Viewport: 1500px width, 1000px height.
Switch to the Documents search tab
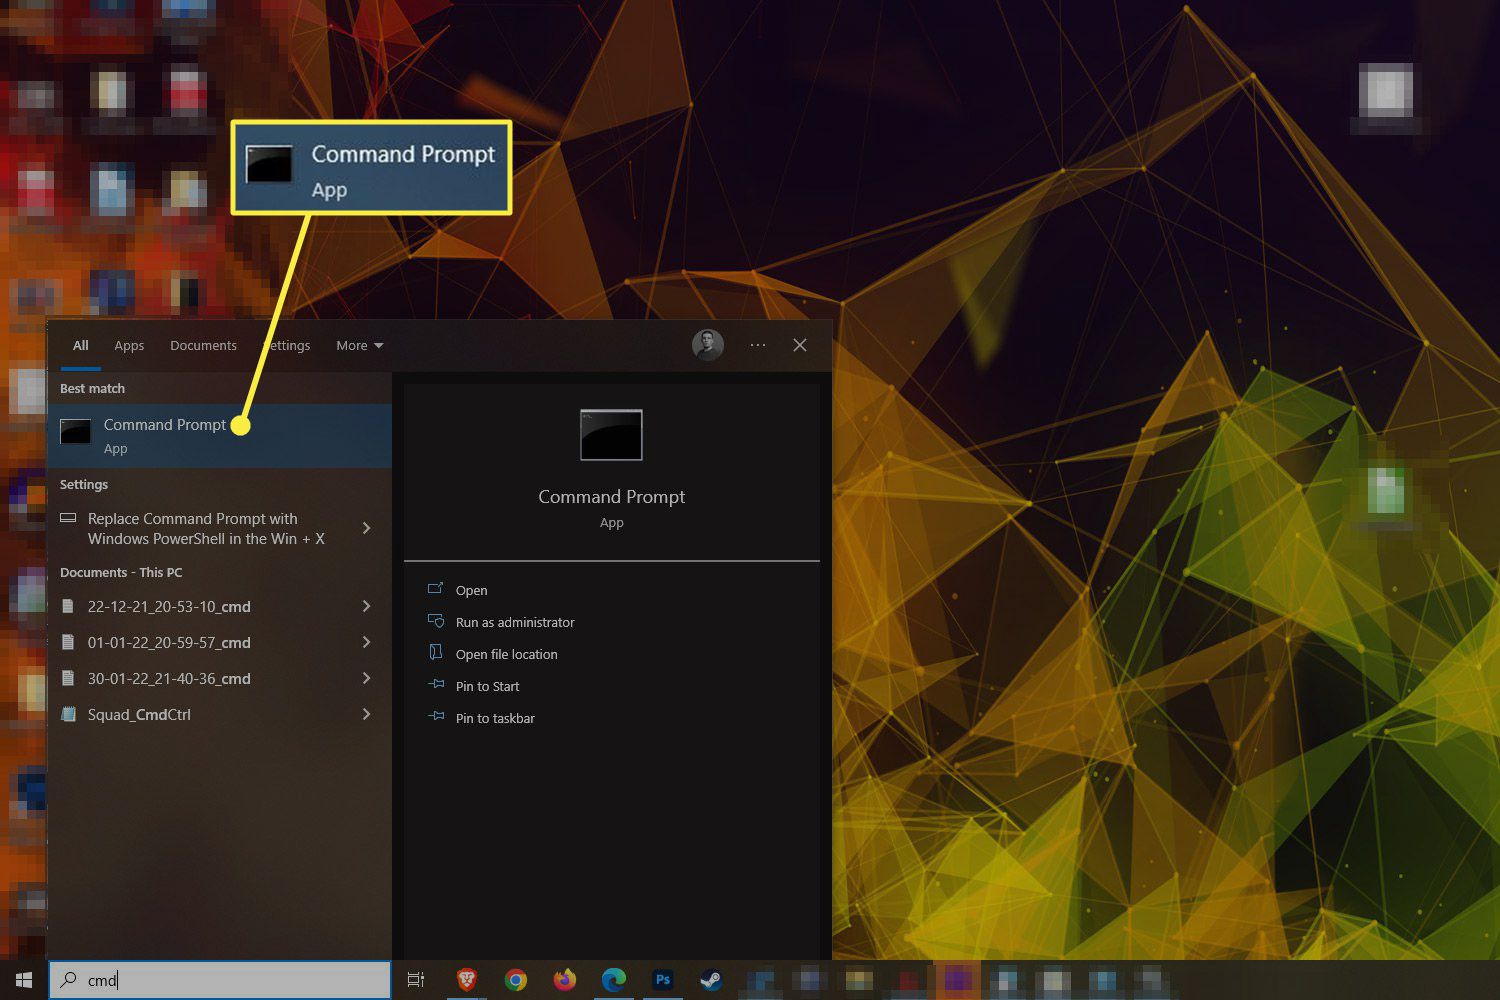click(203, 346)
